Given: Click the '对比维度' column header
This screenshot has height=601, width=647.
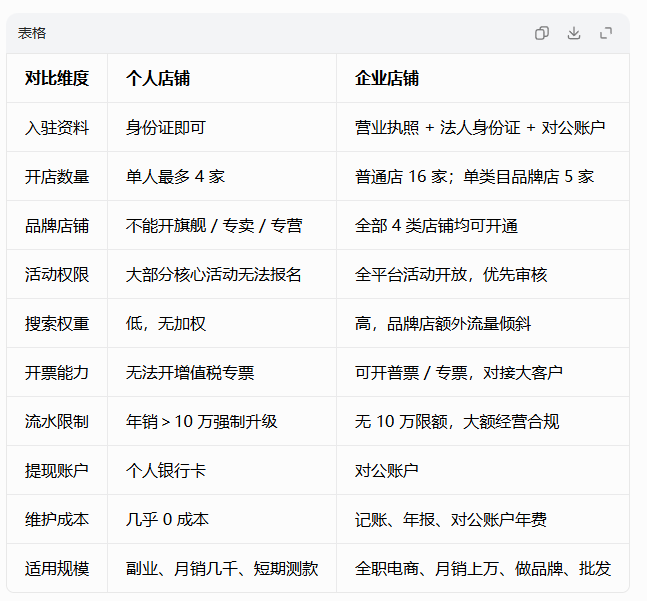Looking at the screenshot, I should click(57, 78).
